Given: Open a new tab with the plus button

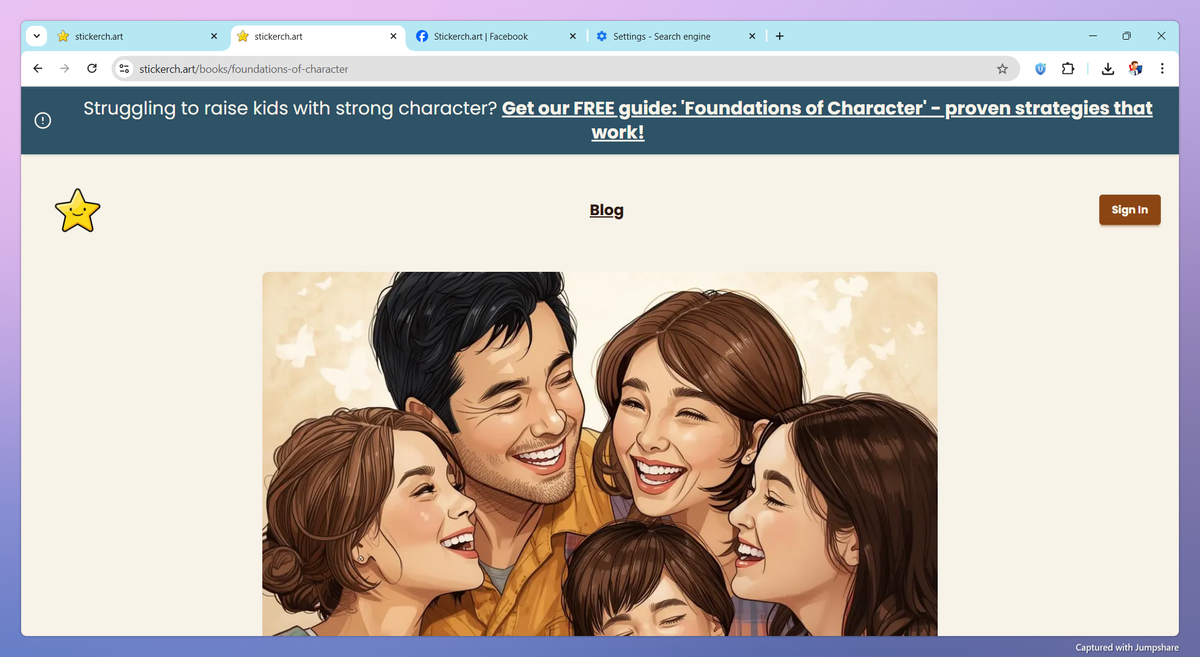Looking at the screenshot, I should click(x=780, y=36).
